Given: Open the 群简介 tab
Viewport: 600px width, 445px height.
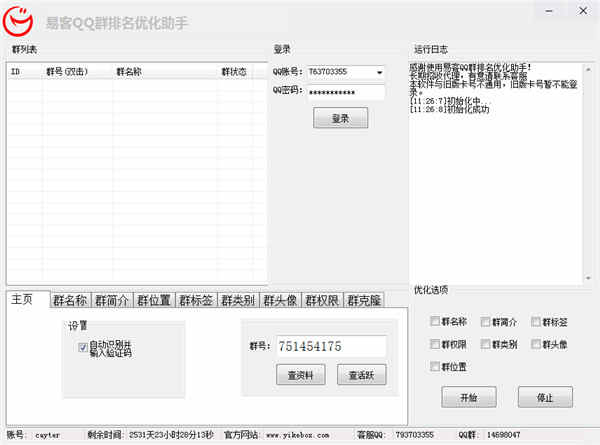Looking at the screenshot, I should point(112,300).
